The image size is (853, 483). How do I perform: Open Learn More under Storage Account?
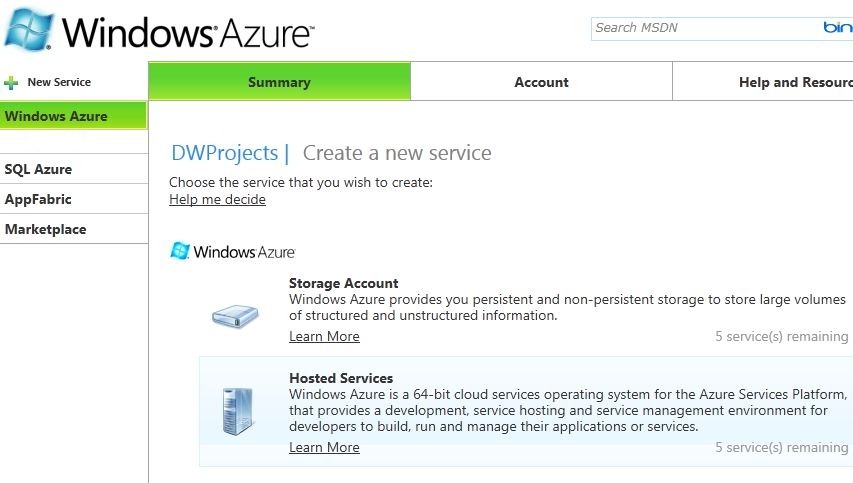click(x=324, y=337)
